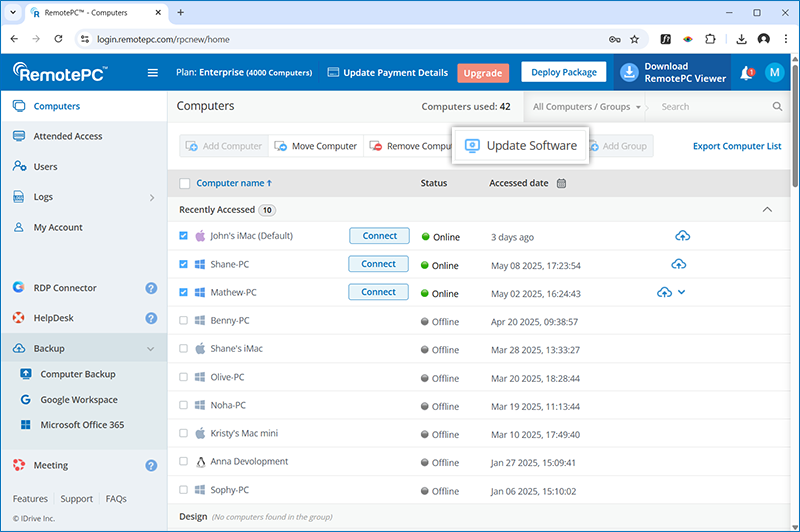Click the Export Computer List link
This screenshot has width=800, height=532.
pos(737,146)
